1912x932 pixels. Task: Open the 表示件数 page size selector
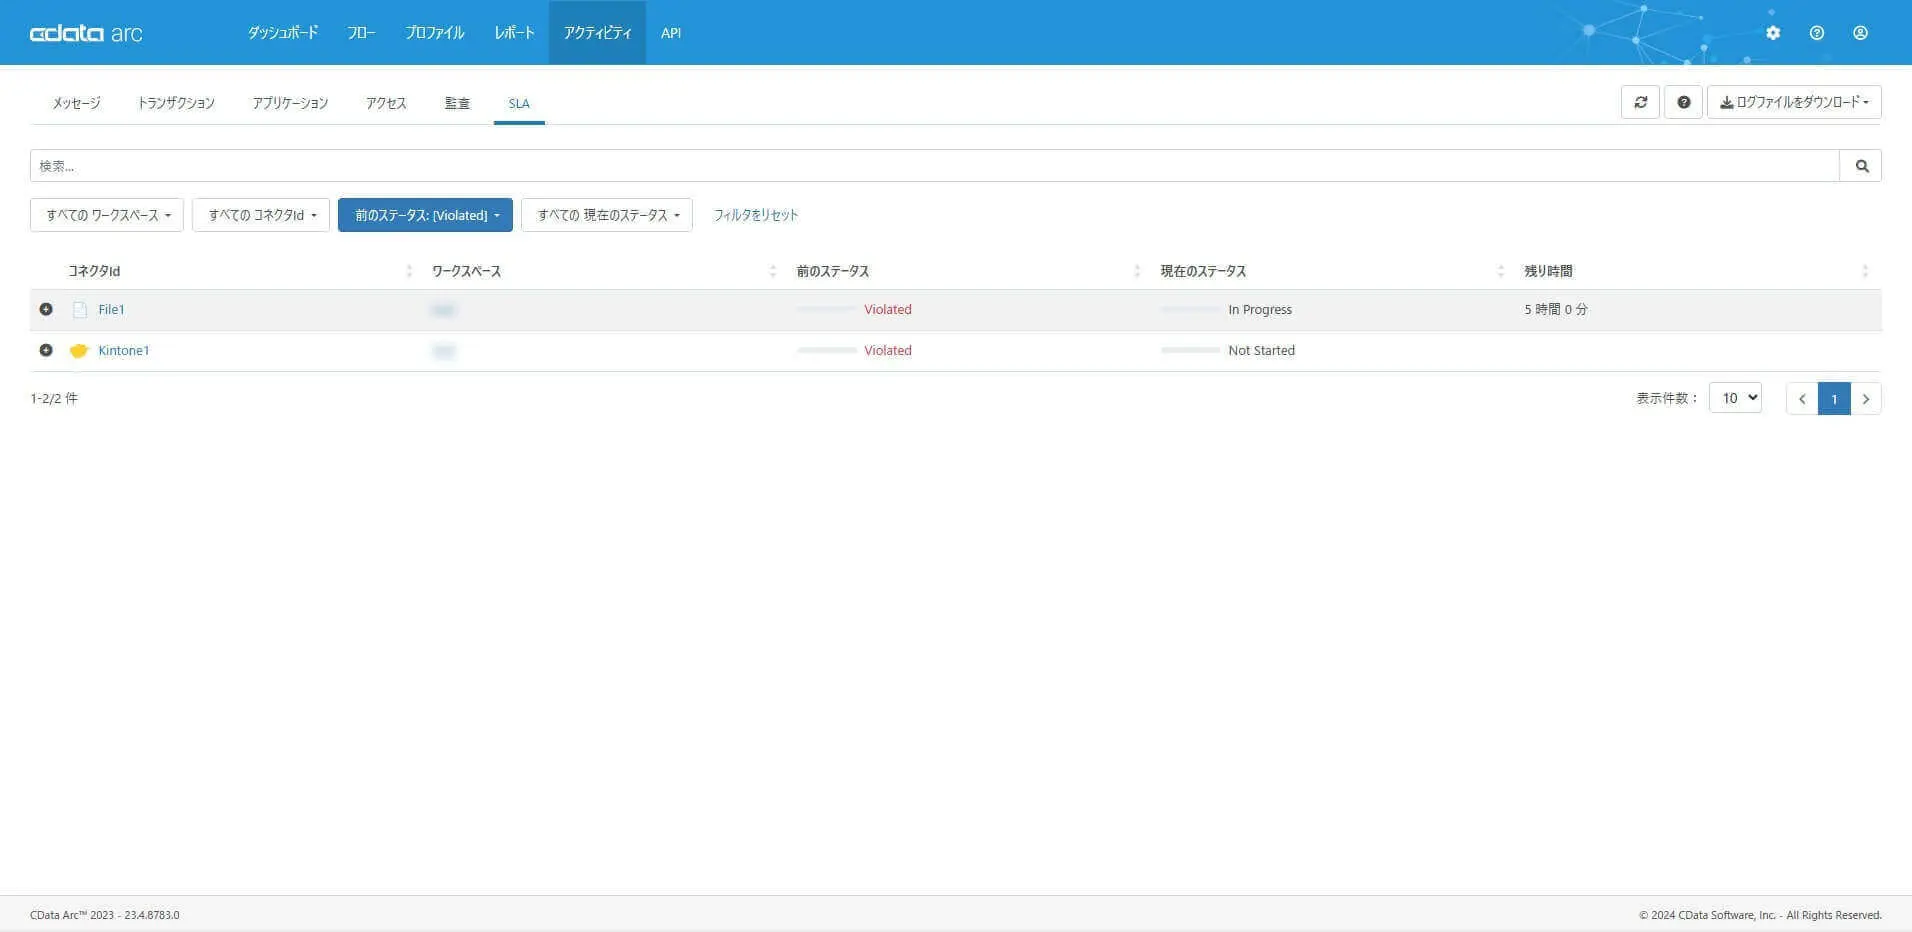pyautogui.click(x=1735, y=398)
